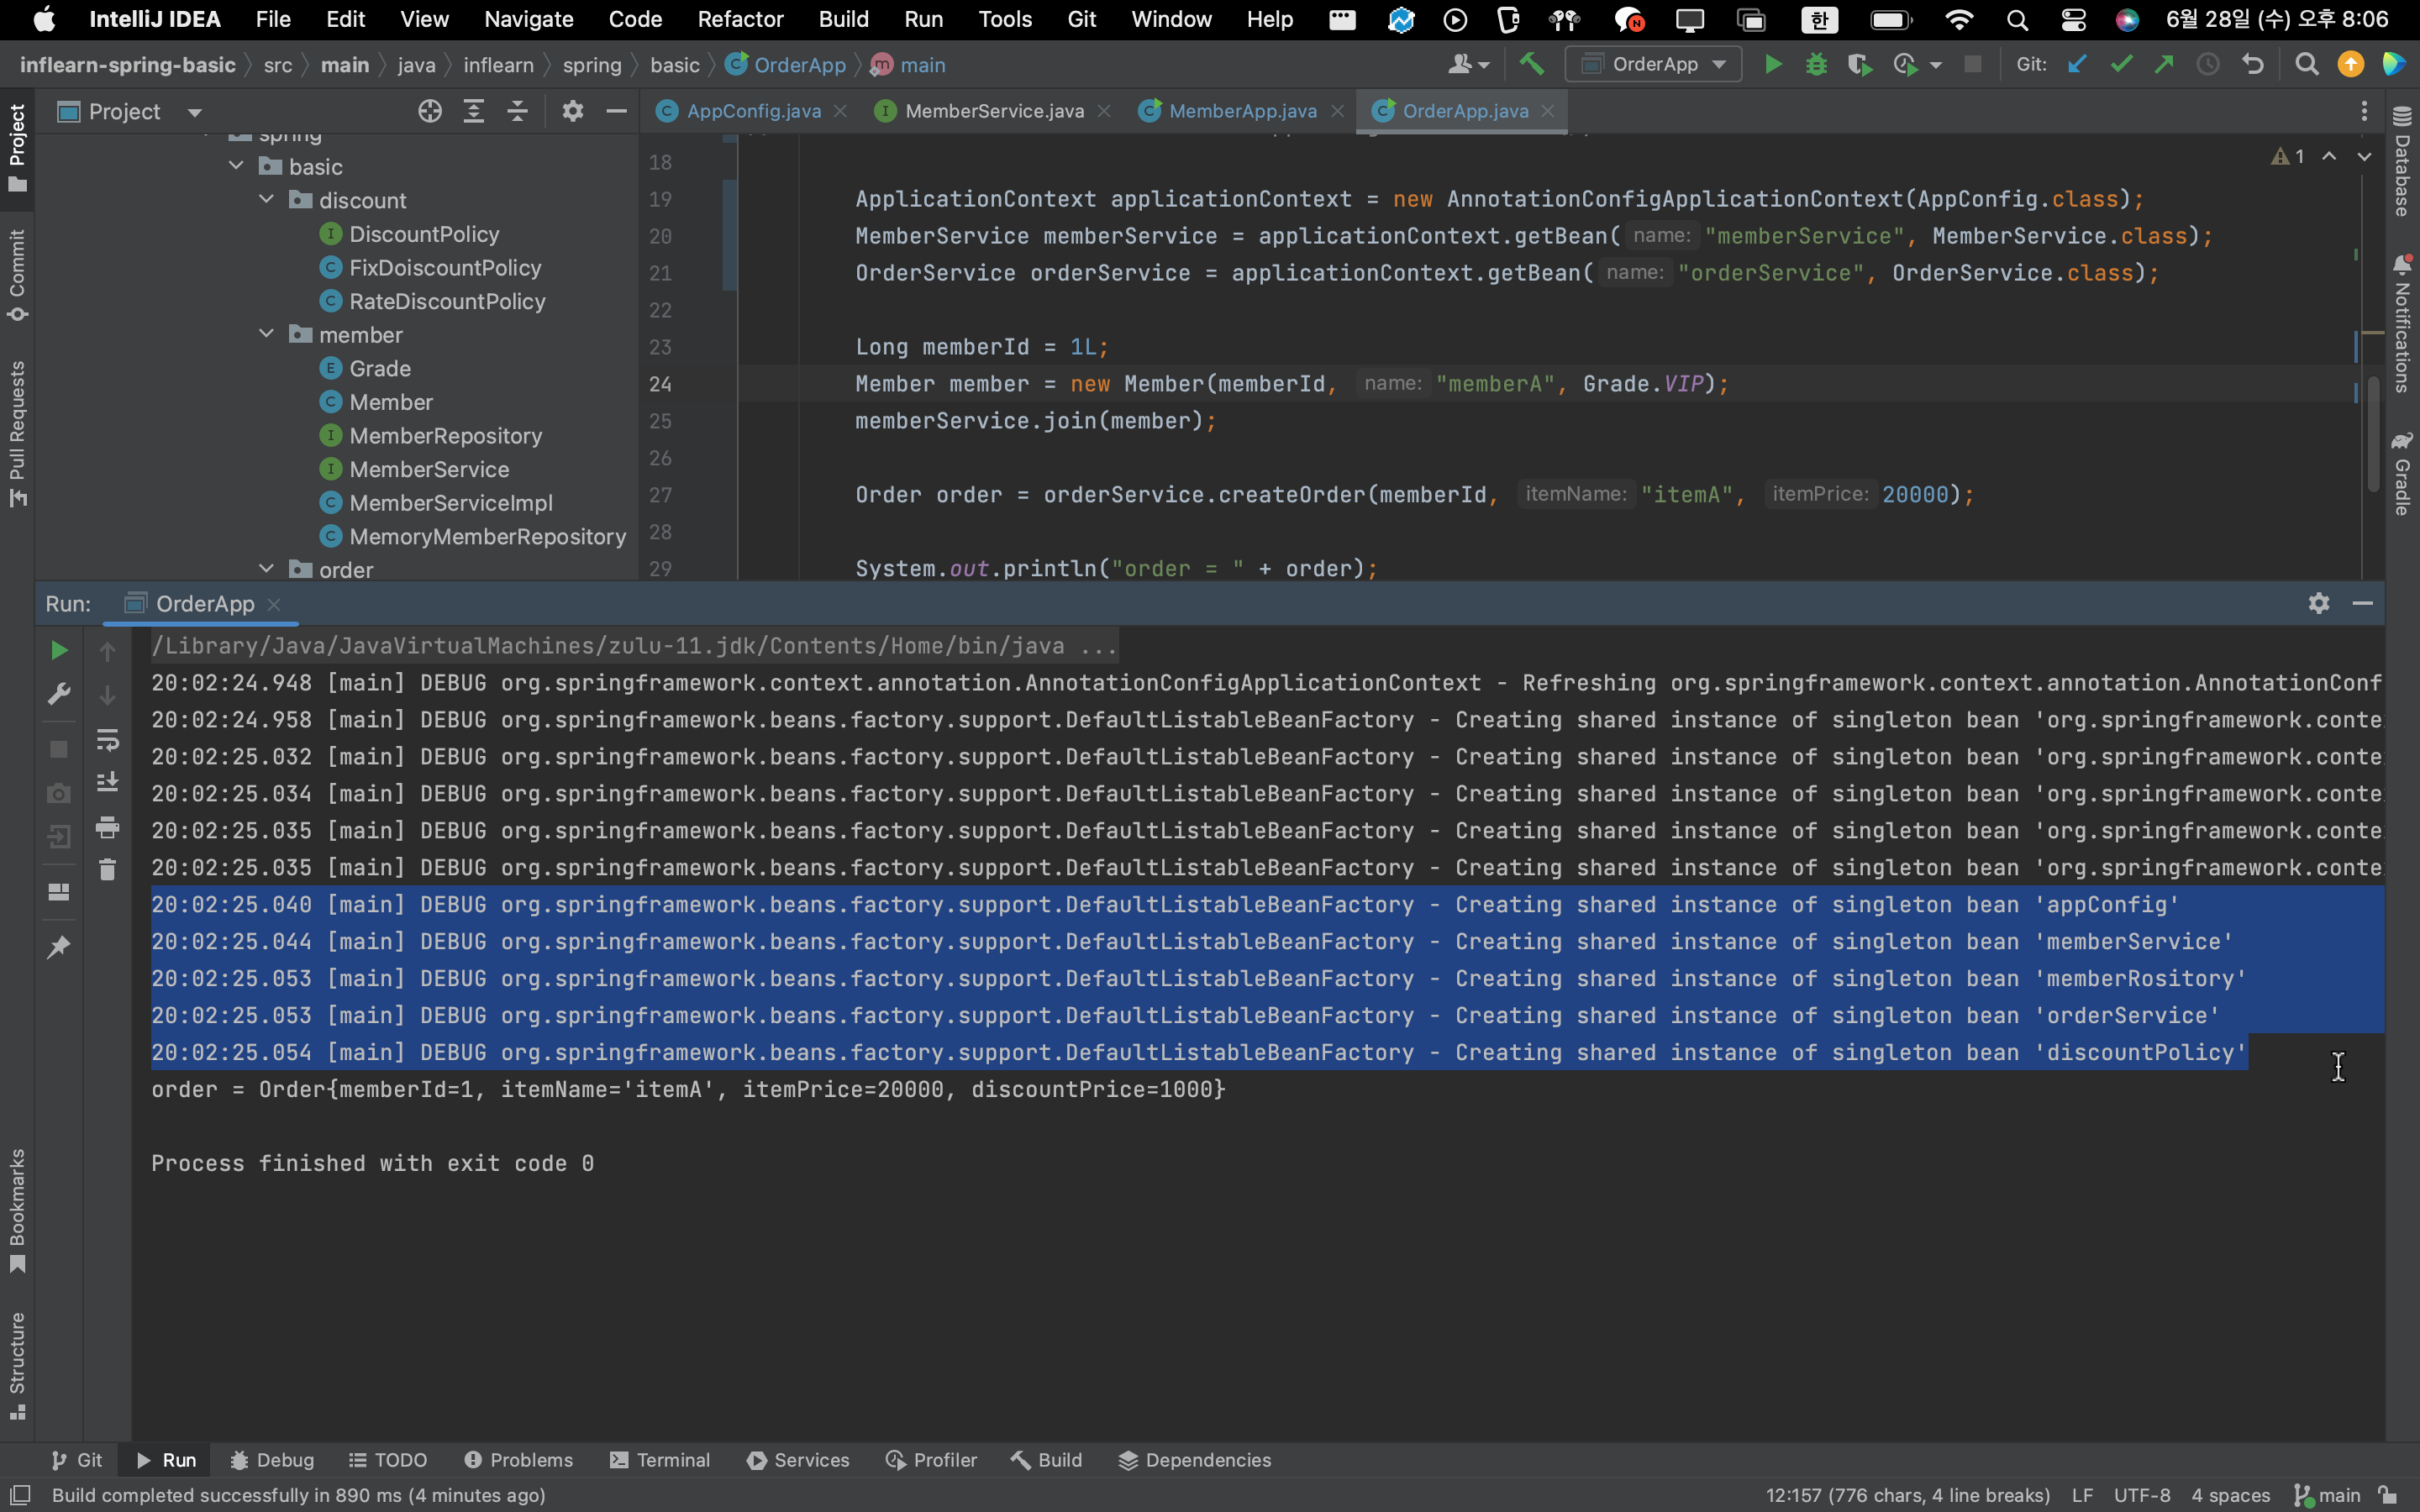Toggle scroll to end in console
This screenshot has width=2420, height=1512.
[107, 783]
